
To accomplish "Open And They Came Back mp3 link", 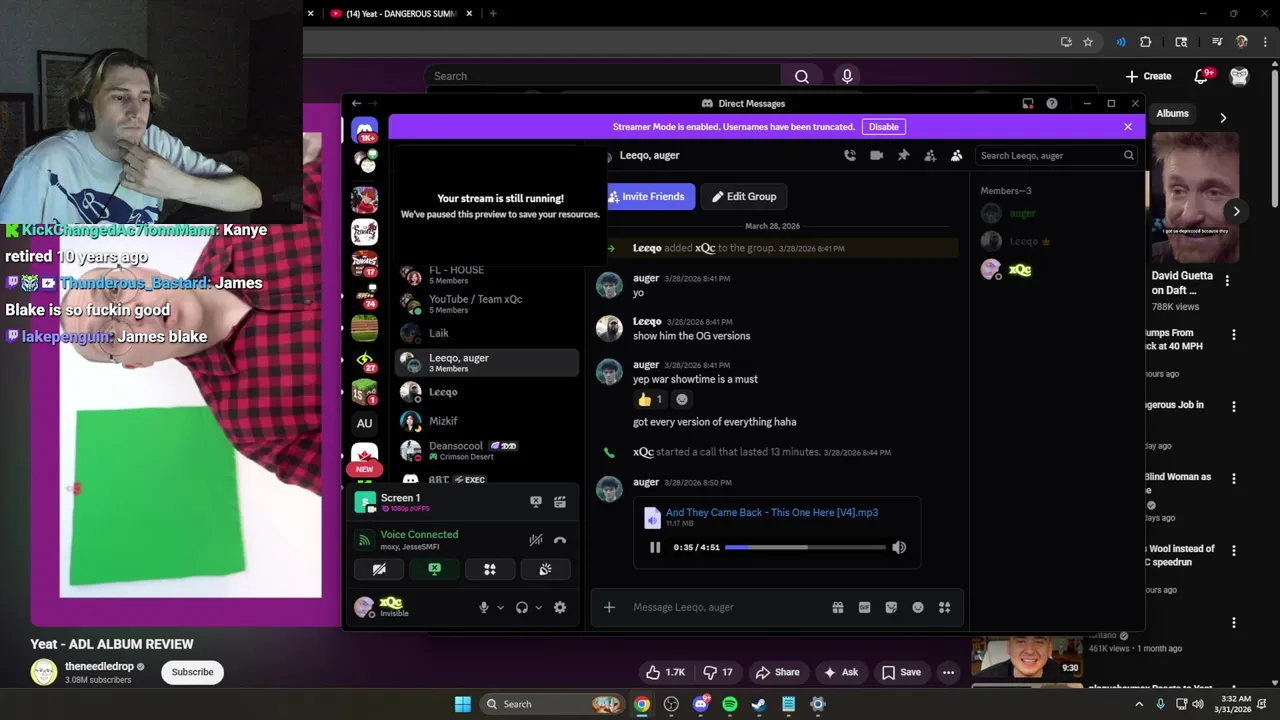I will click(x=772, y=512).
